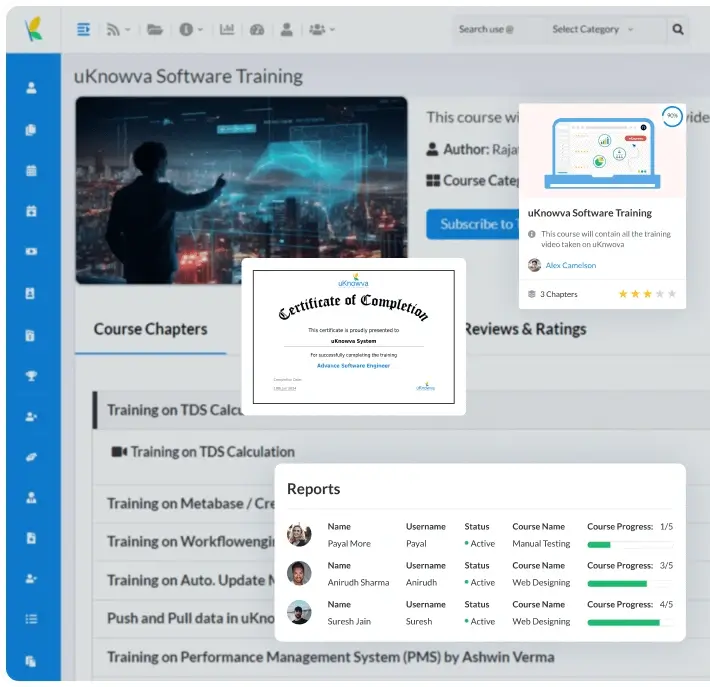Click the name Payal More
Image resolution: width=710 pixels, height=687 pixels.
point(349,543)
